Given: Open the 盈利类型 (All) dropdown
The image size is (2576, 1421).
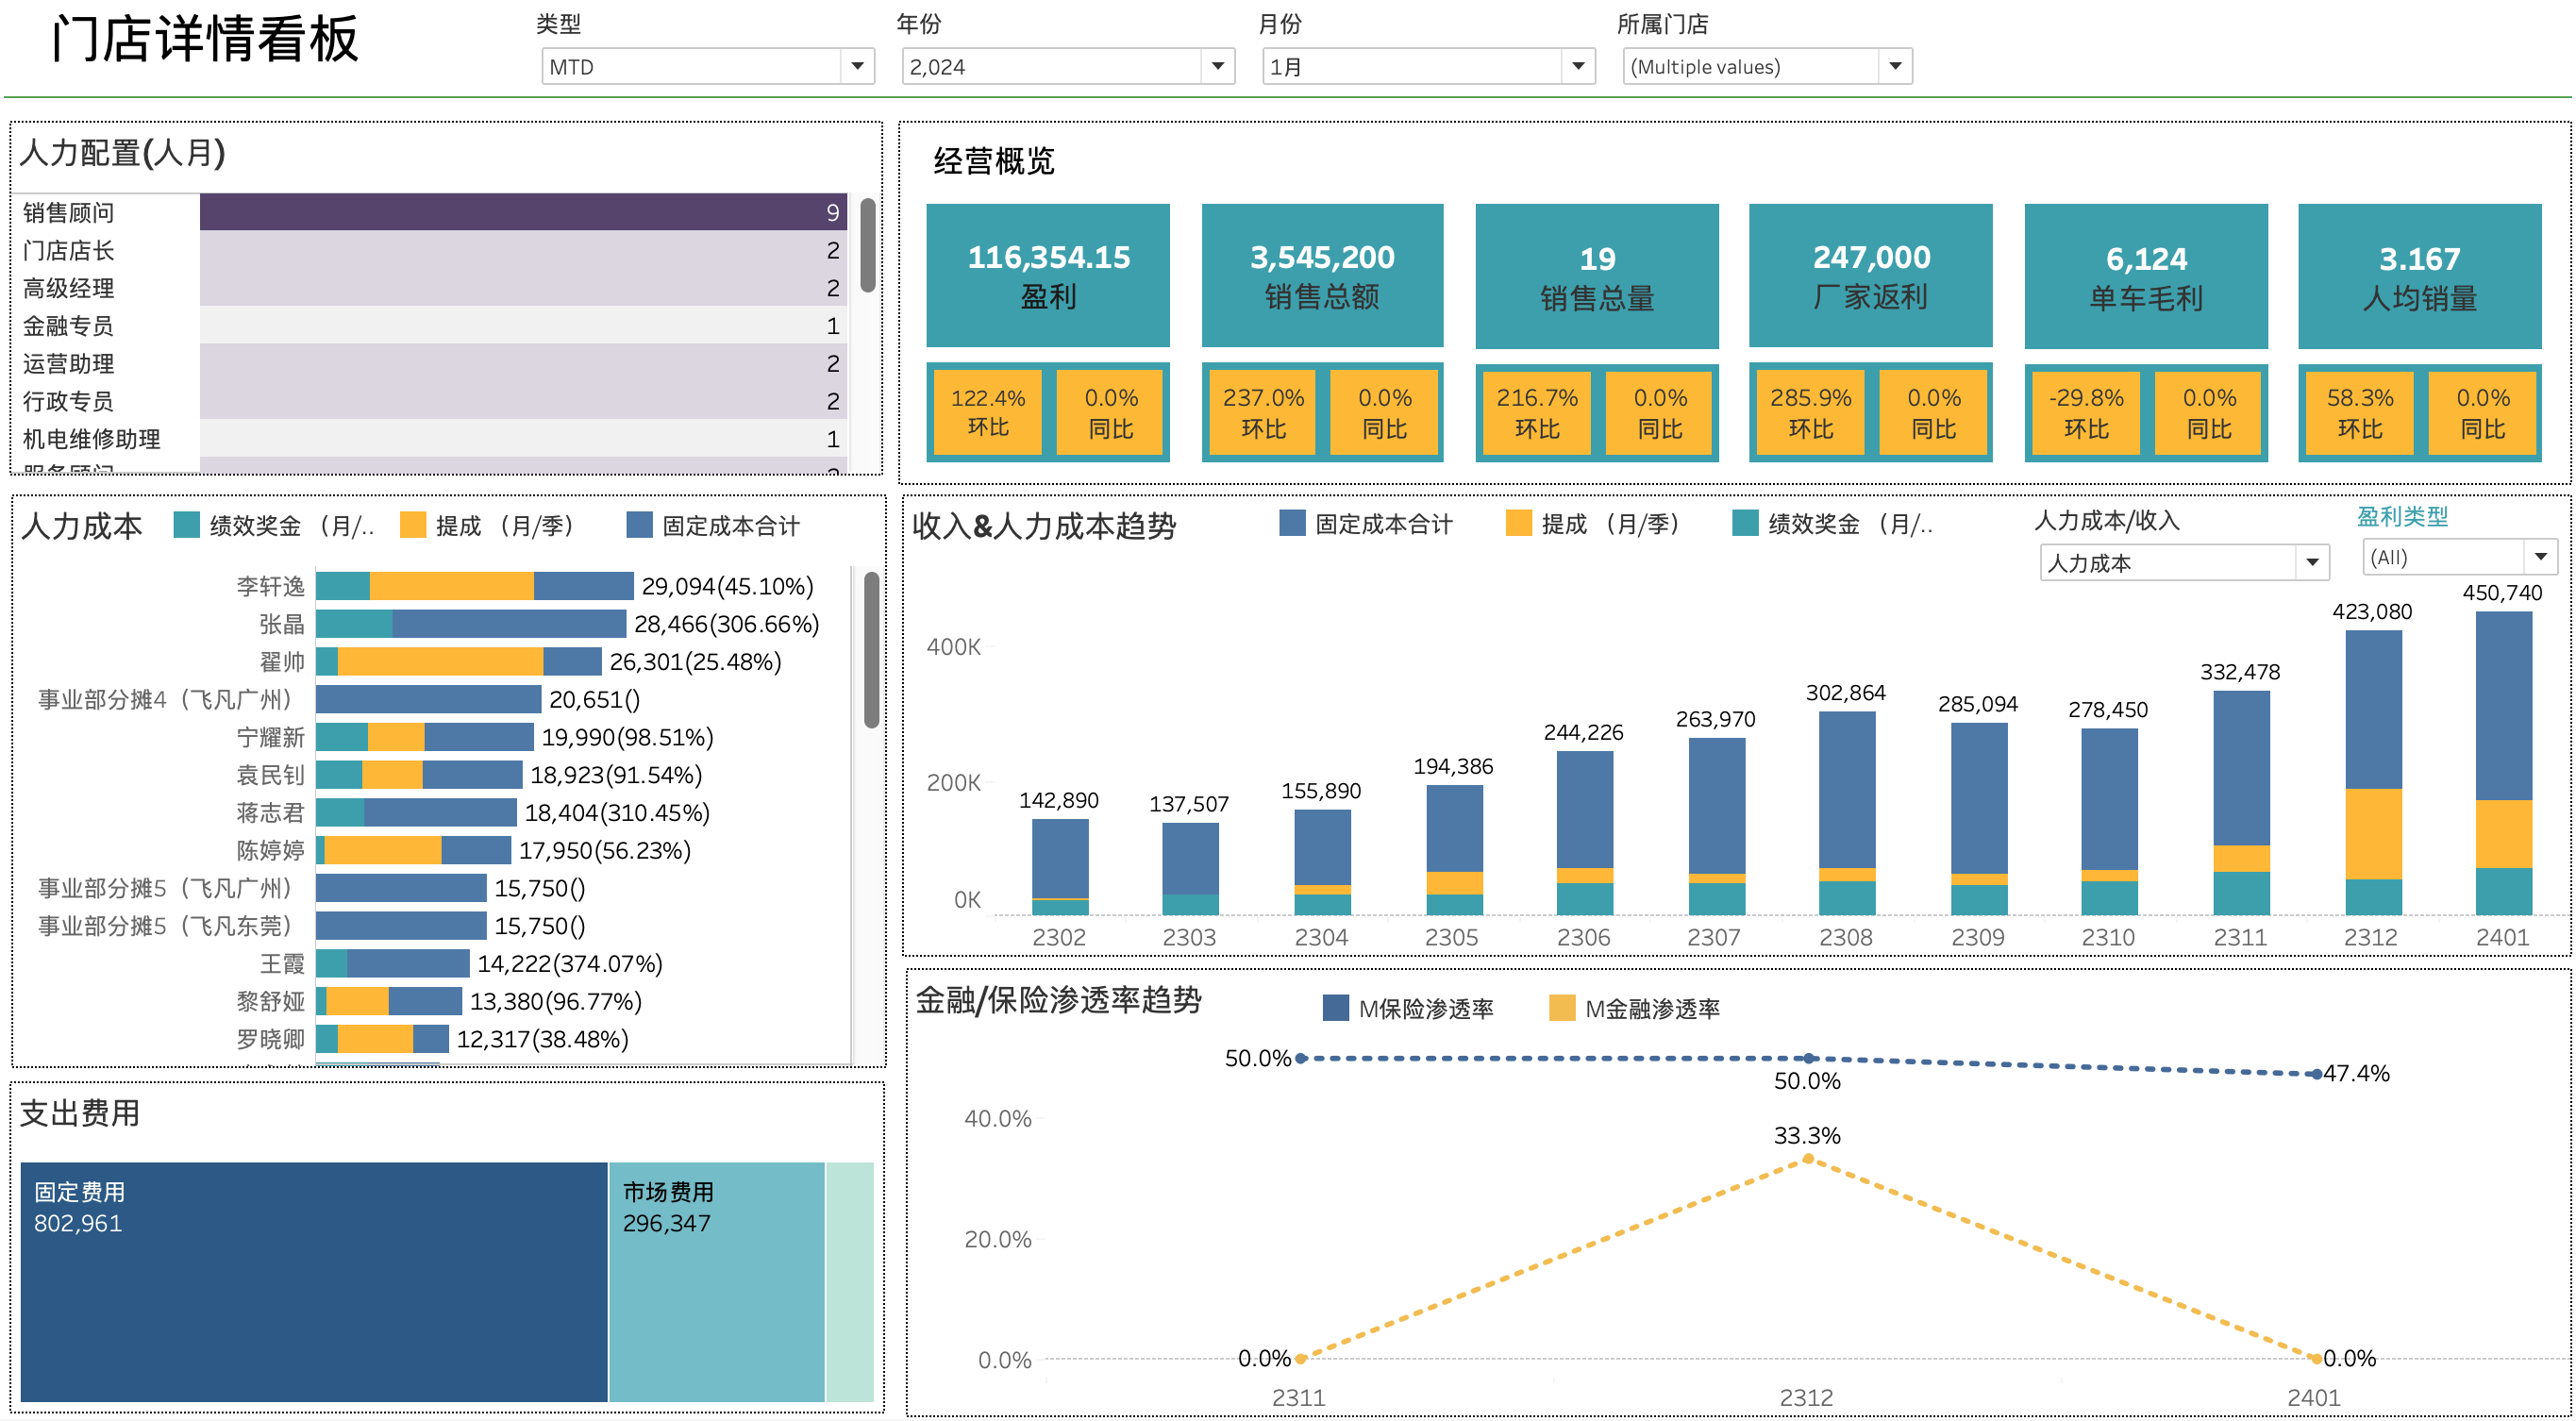Looking at the screenshot, I should pyautogui.click(x=2540, y=557).
